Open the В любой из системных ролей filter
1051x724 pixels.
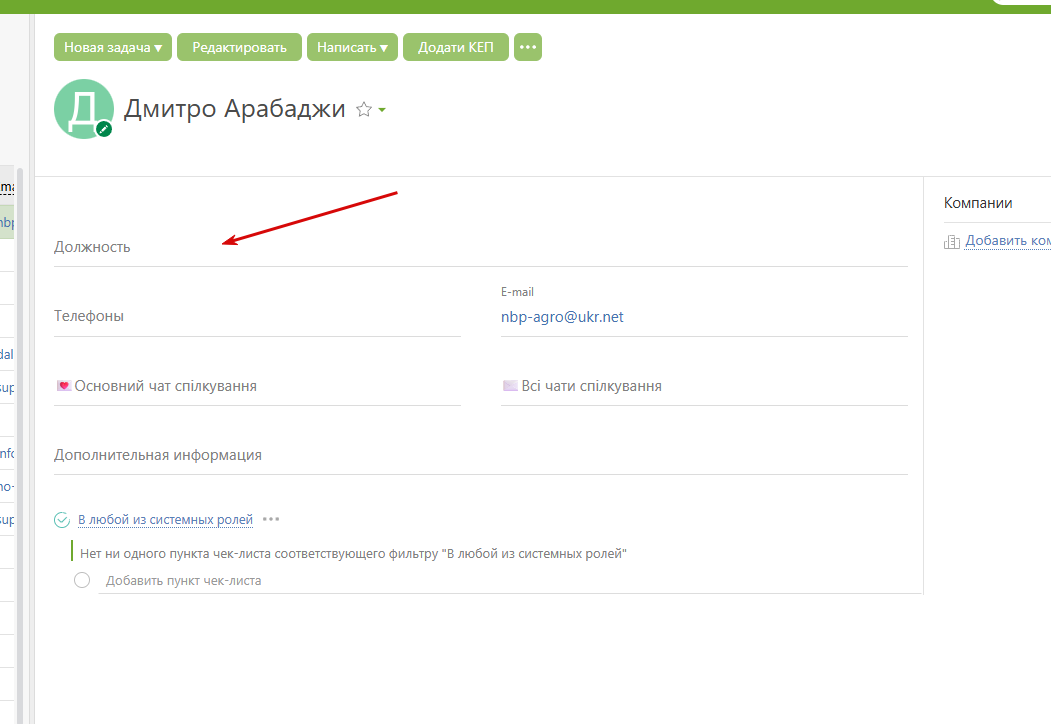coord(166,520)
